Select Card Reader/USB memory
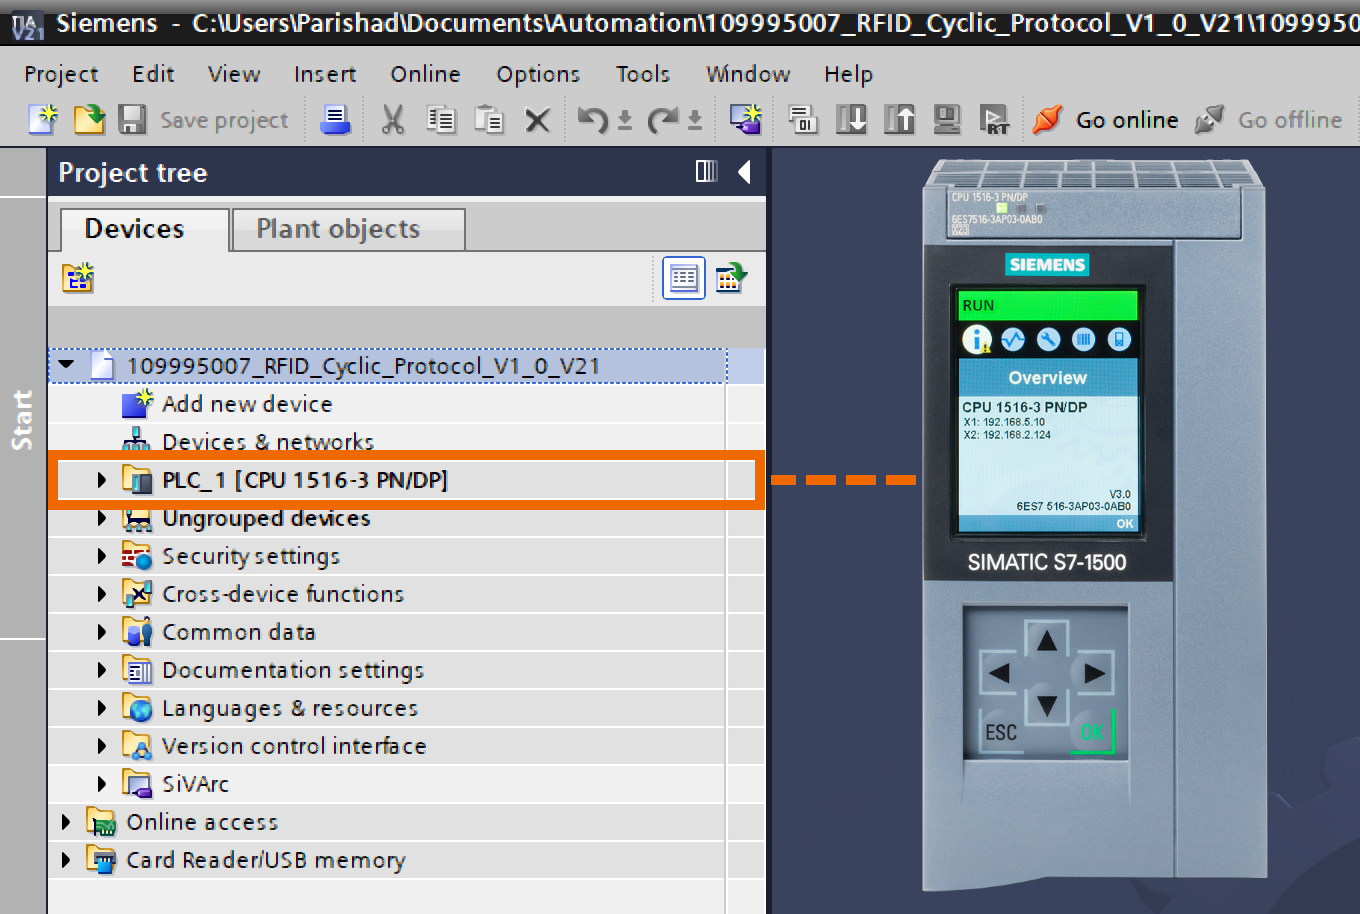This screenshot has height=914, width=1360. point(265,860)
